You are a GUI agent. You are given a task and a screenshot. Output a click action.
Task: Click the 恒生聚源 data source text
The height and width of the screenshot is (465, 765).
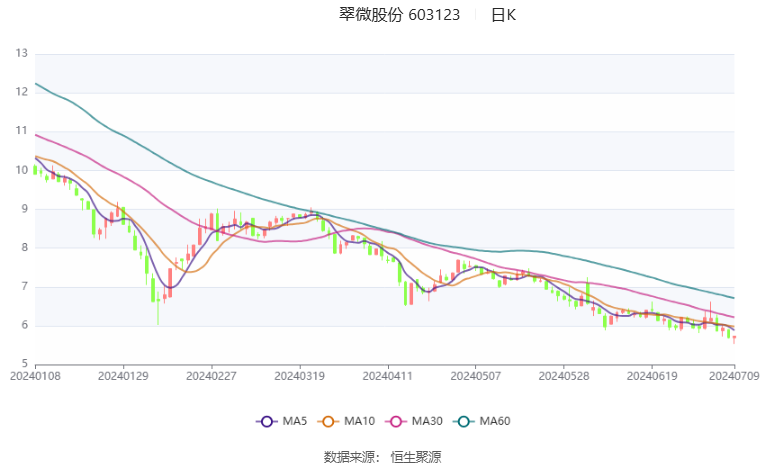pyautogui.click(x=415, y=456)
